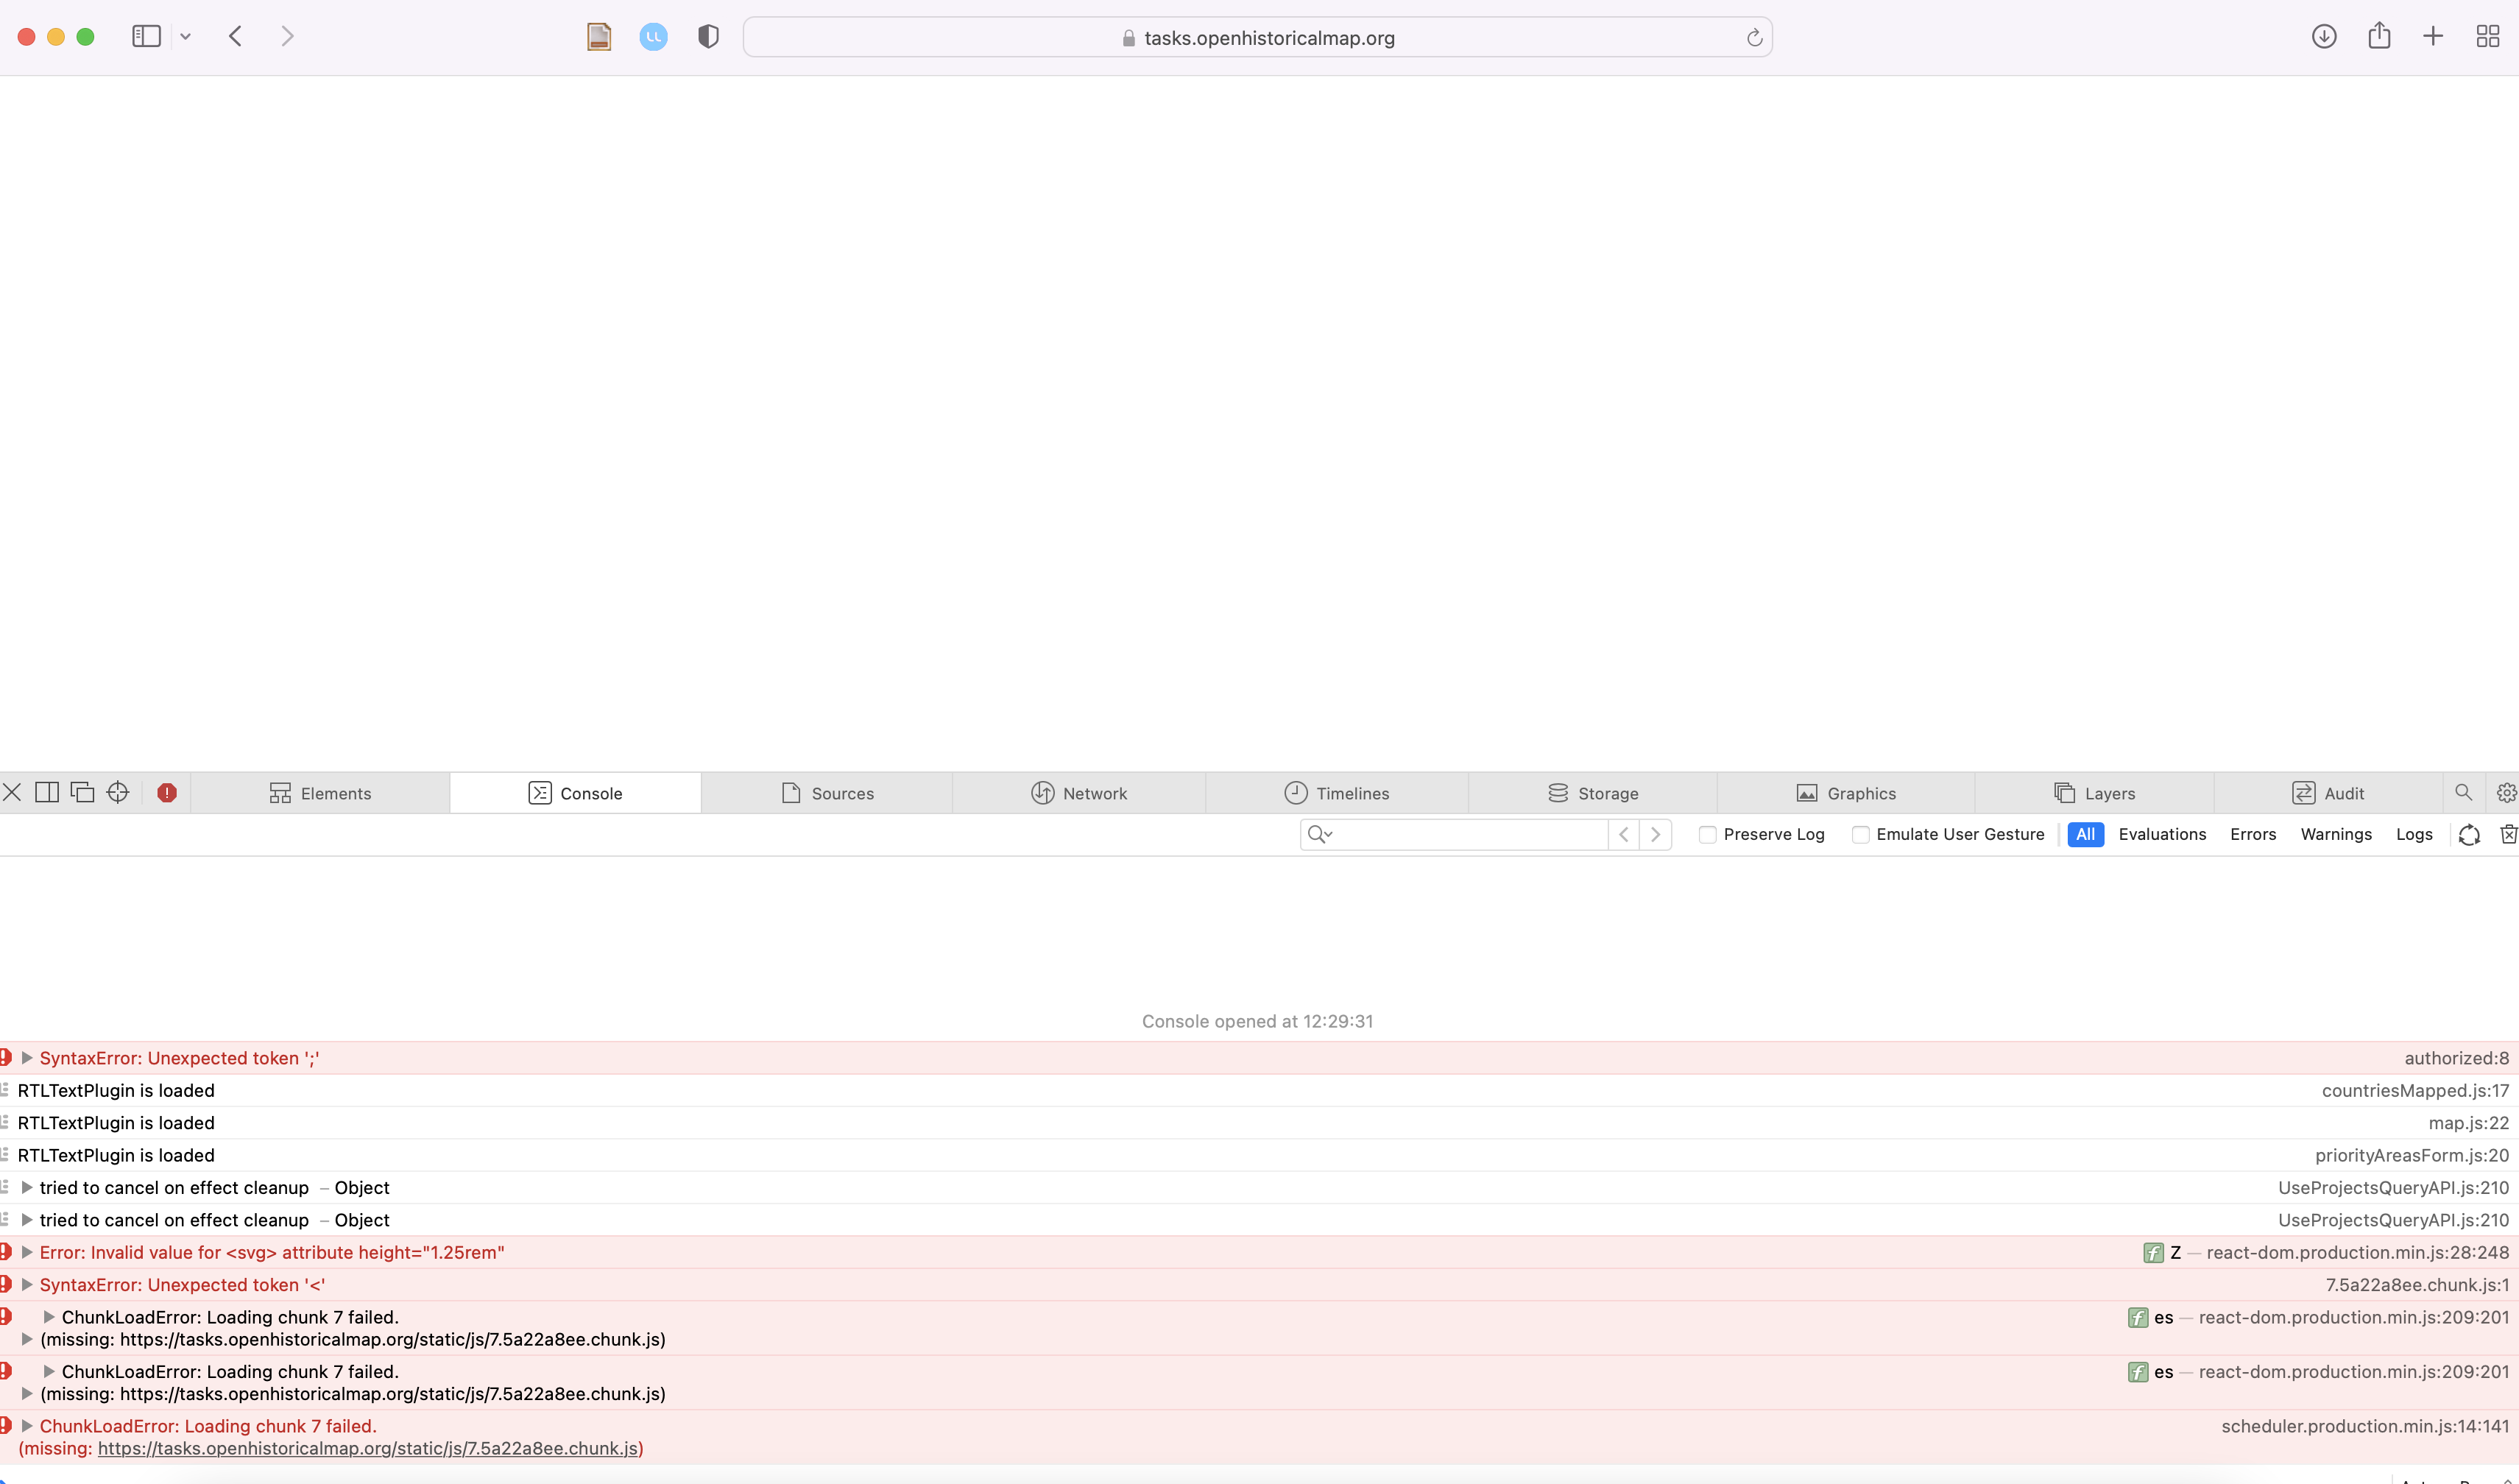Detach the Web Inspector into a separate window
Viewport: 2519px width, 1484px height.
(x=82, y=791)
